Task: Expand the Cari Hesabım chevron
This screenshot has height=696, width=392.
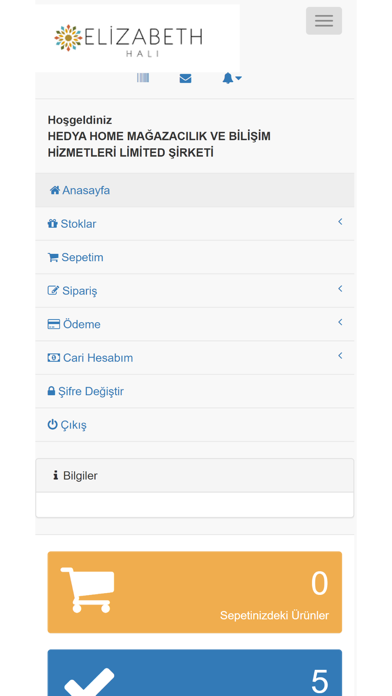Action: coord(340,356)
